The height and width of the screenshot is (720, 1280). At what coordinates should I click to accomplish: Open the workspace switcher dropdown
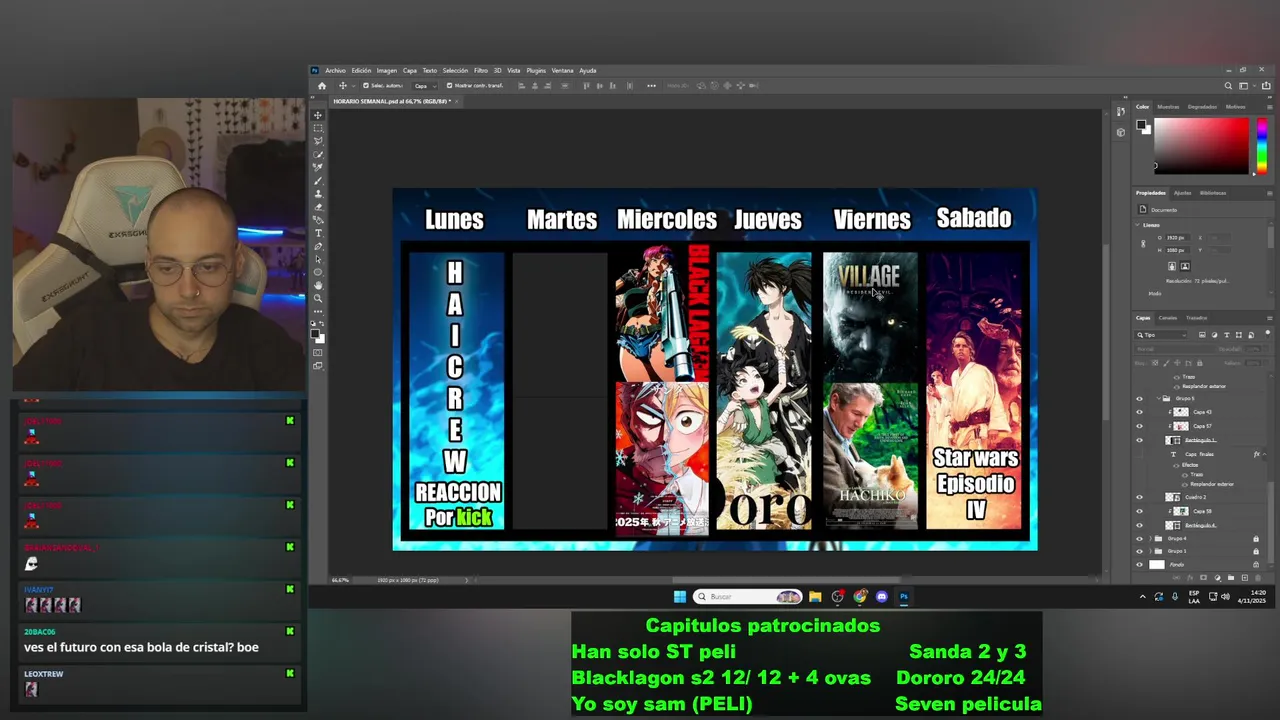tap(1247, 86)
